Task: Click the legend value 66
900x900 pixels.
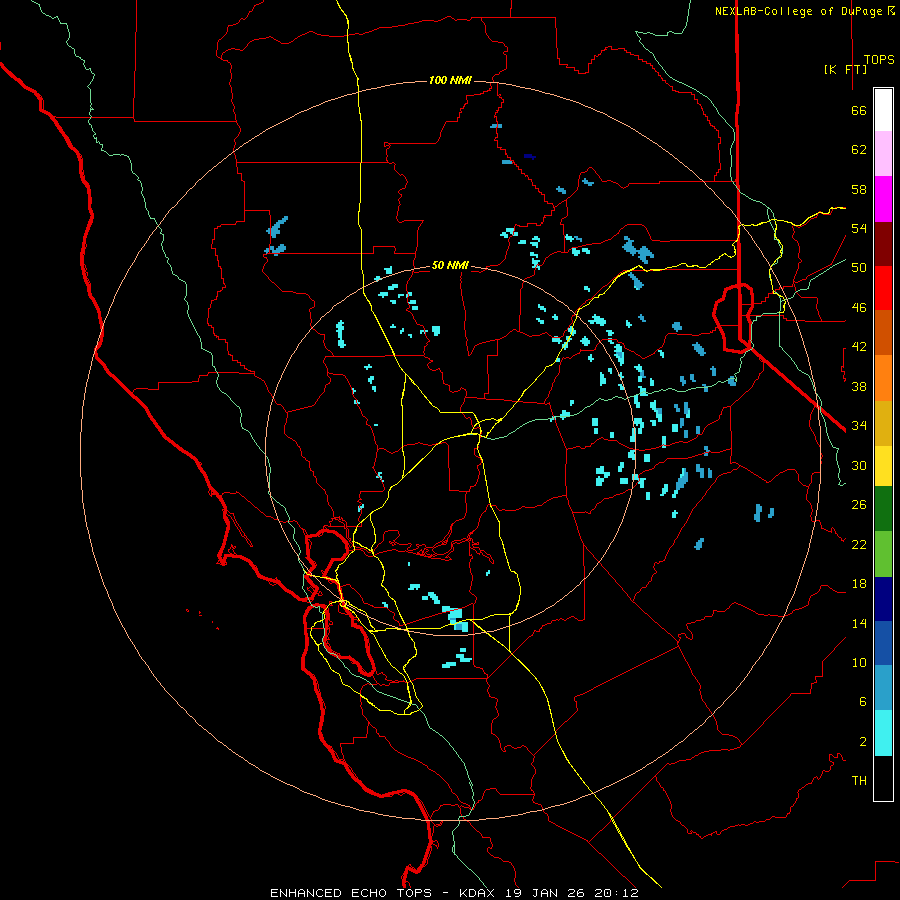Action: click(x=859, y=110)
